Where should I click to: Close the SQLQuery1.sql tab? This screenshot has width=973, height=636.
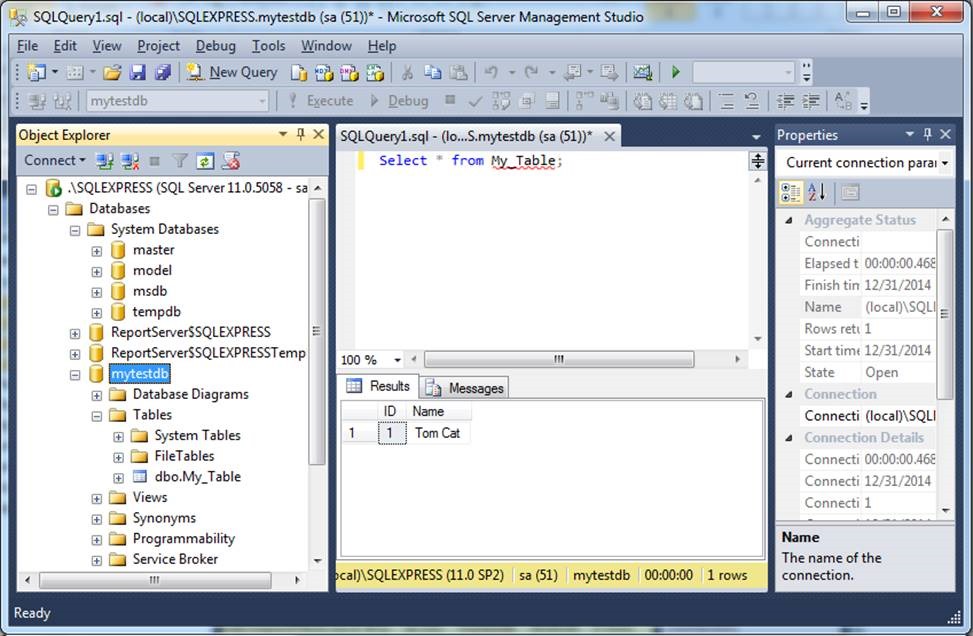click(609, 136)
